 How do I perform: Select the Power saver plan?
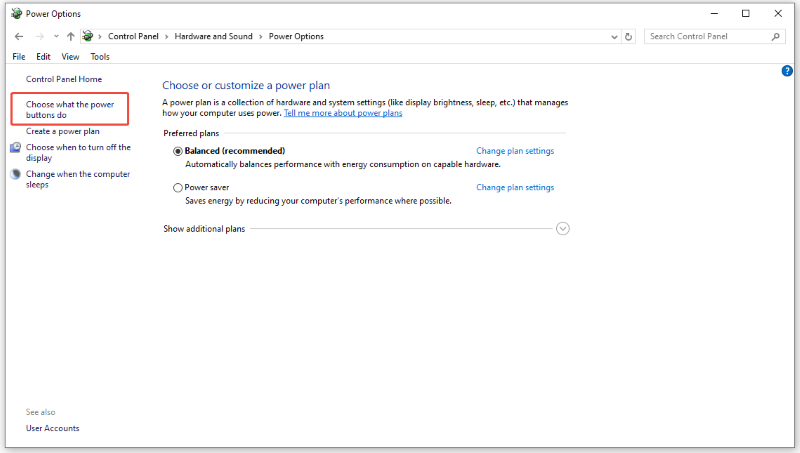pos(178,187)
